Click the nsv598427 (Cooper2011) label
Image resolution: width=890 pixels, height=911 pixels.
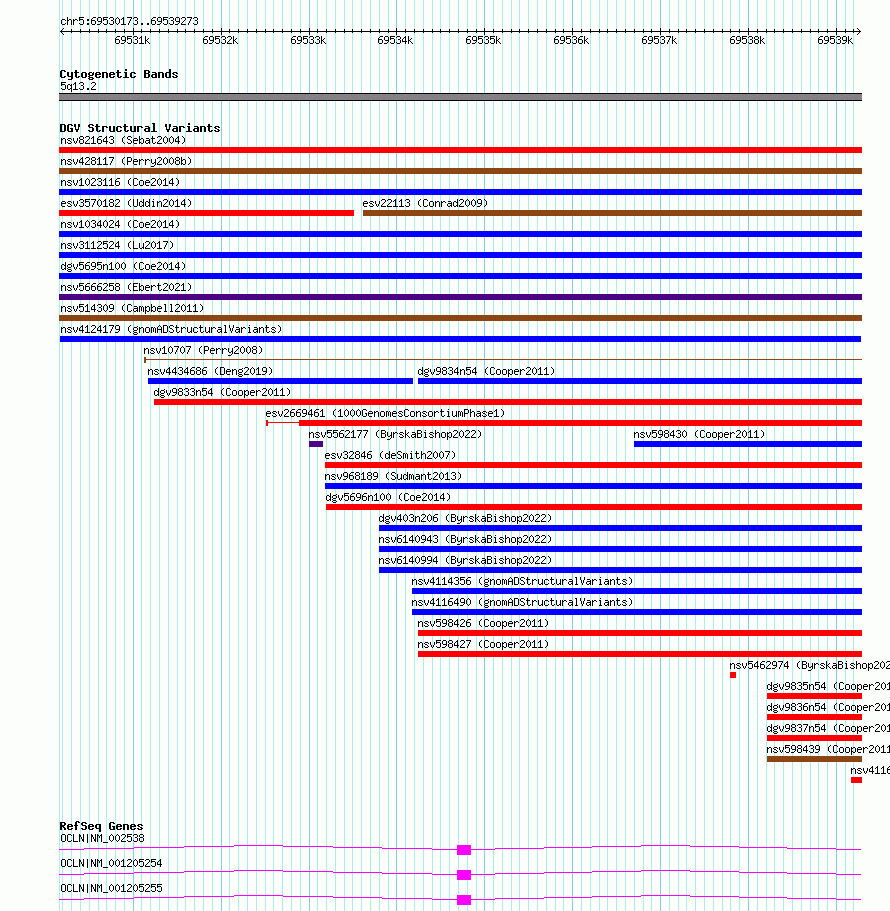483,644
